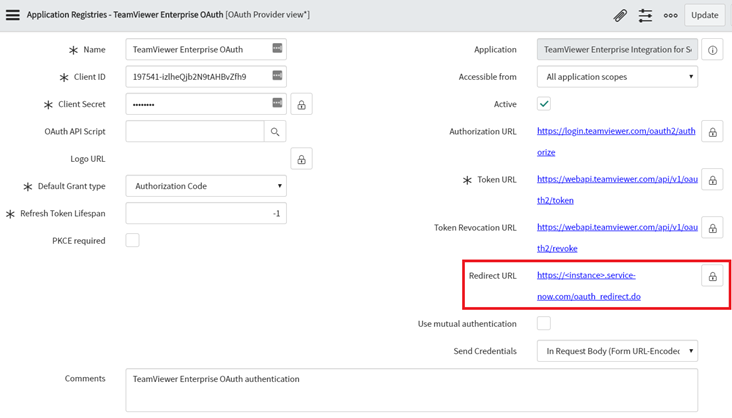Screen dimensions: 732x418
Task: Open the login.teamviewer.com authorize link
Action: (x=616, y=142)
